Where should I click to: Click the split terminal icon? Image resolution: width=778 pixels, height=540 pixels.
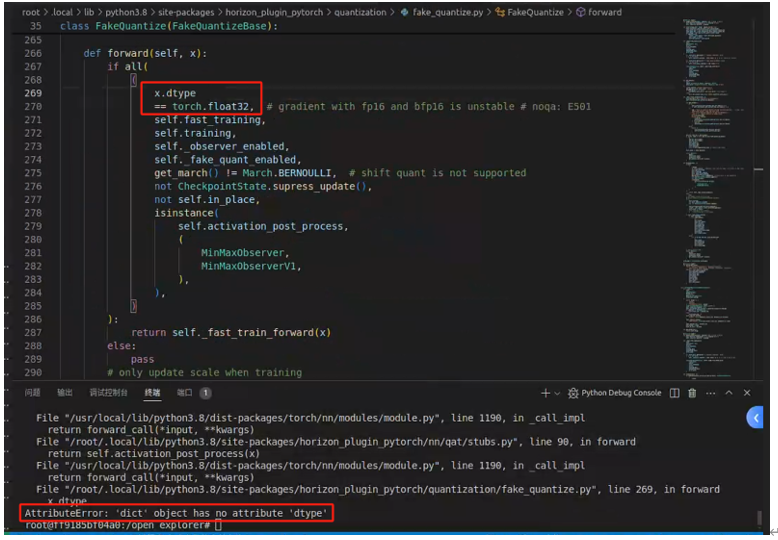click(675, 393)
